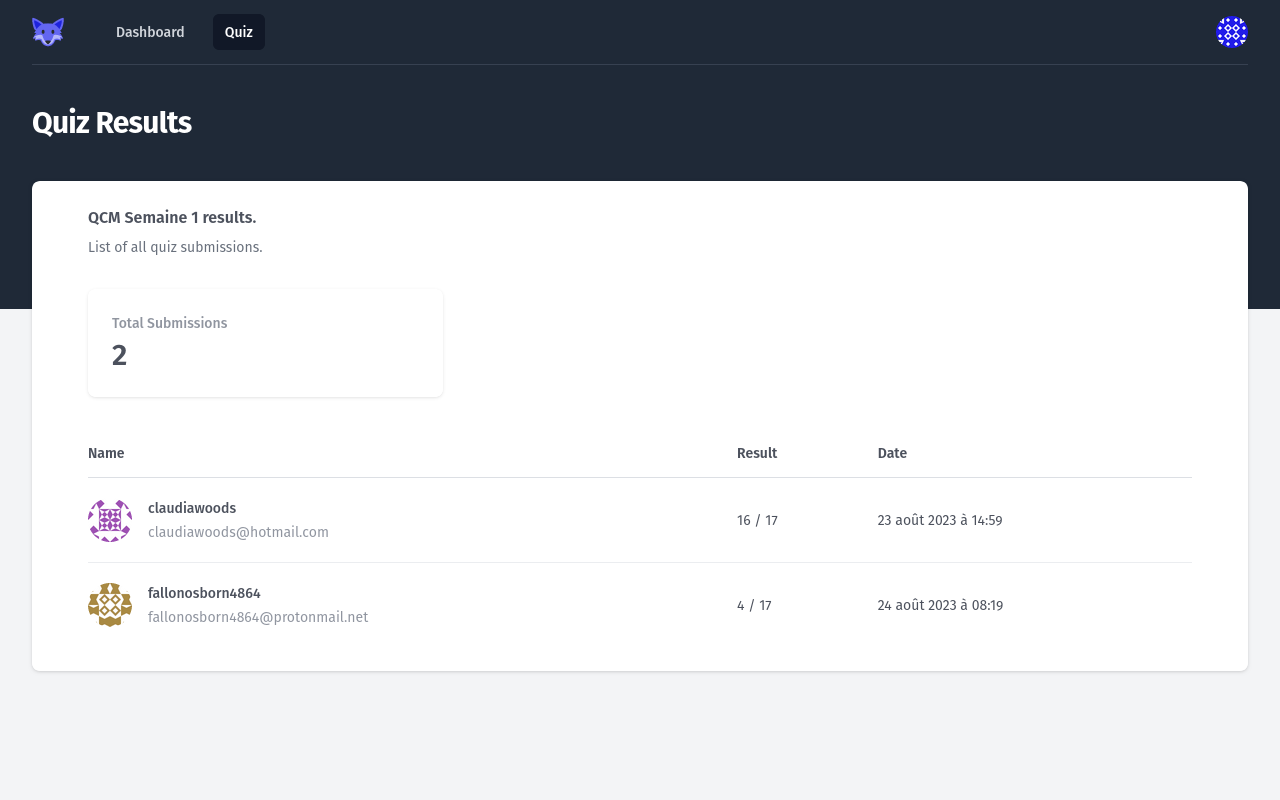
Task: Click the fallonosborn4864 username
Action: click(204, 593)
